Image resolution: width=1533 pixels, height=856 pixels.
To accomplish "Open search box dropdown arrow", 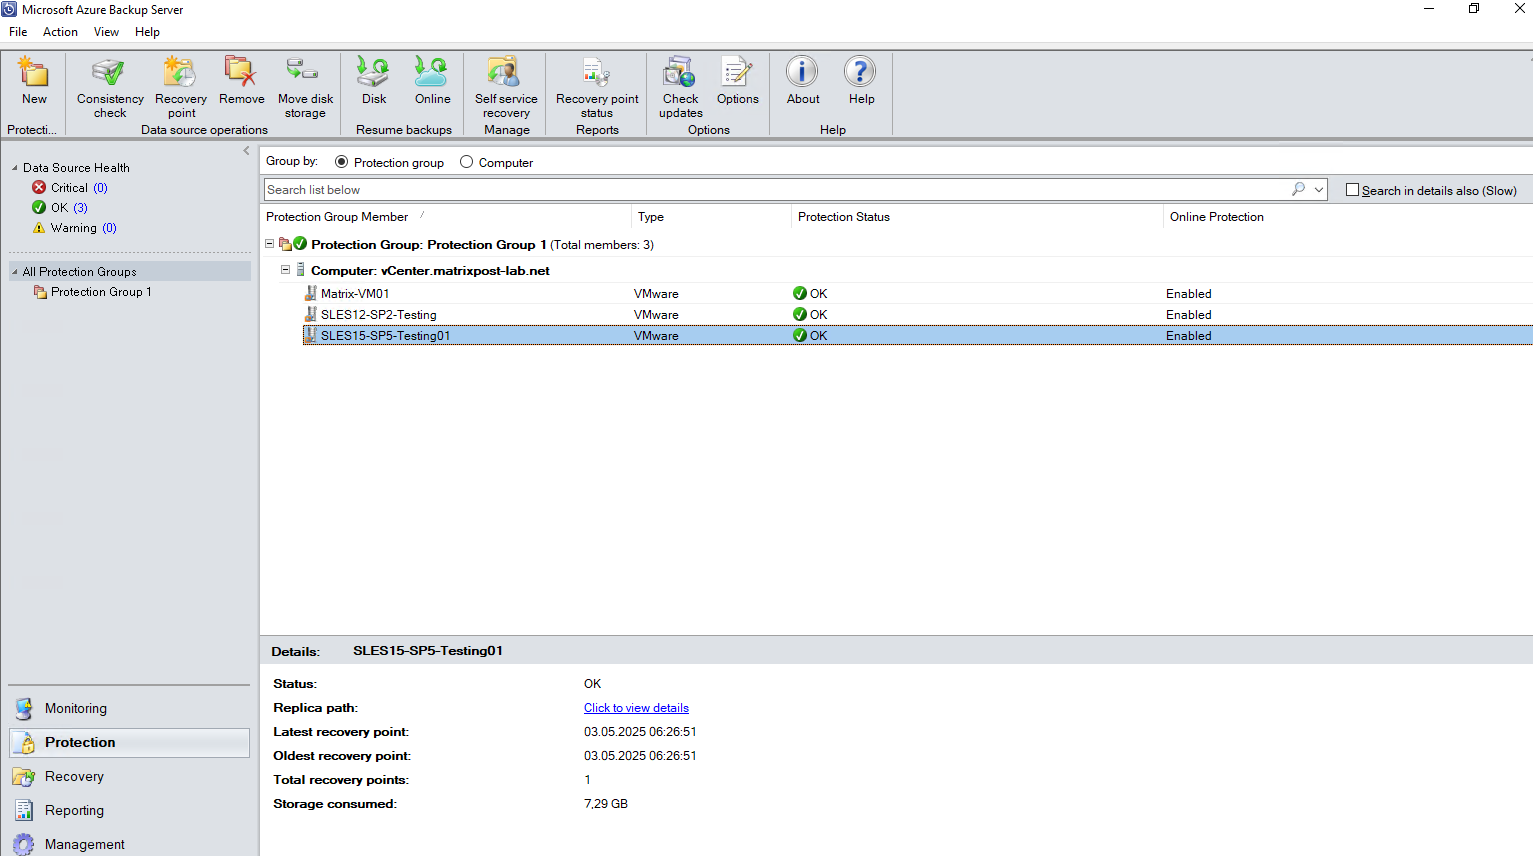I will [x=1319, y=189].
